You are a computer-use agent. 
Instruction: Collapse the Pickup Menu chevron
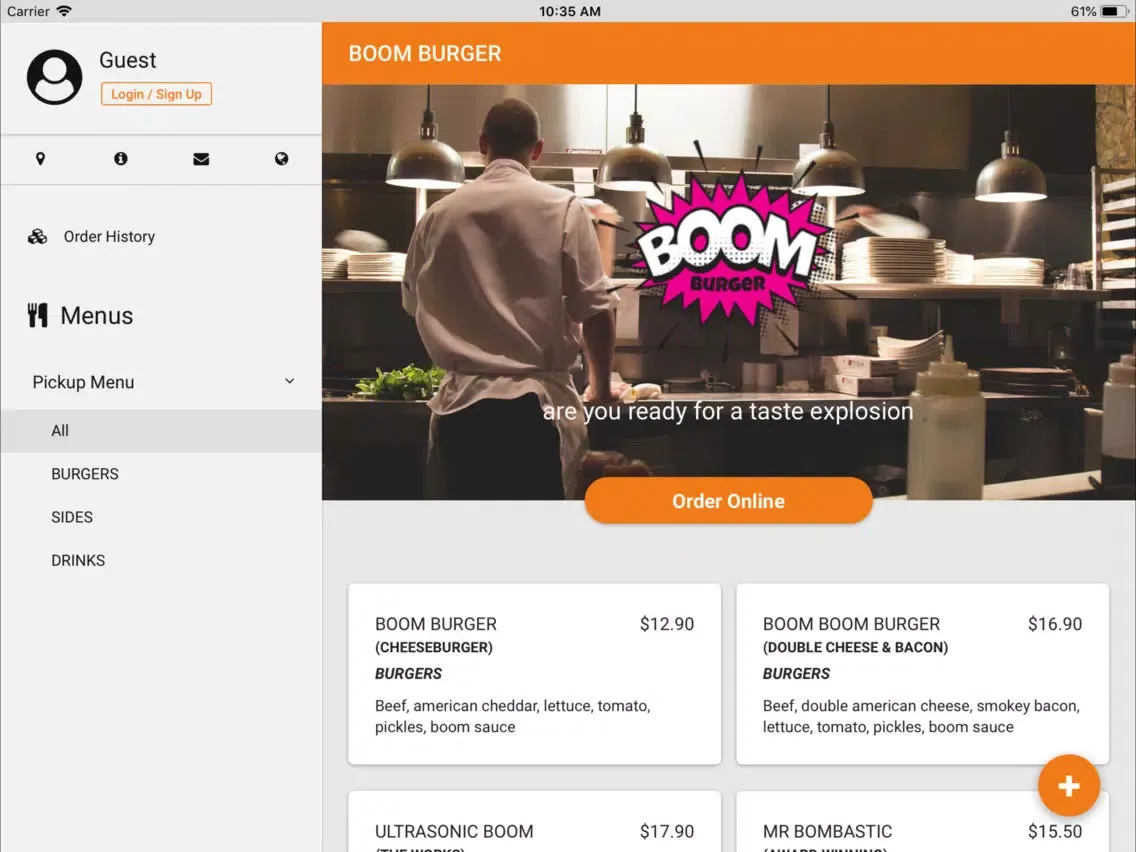(x=290, y=381)
